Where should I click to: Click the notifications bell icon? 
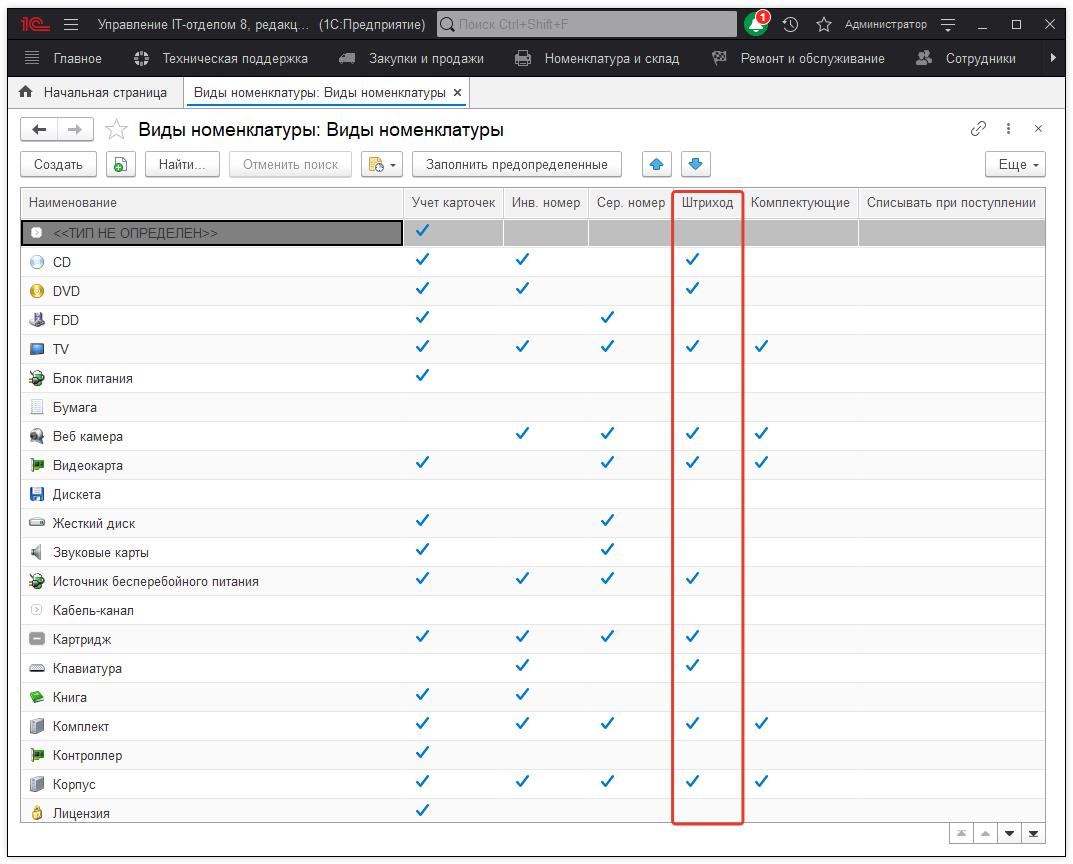click(x=756, y=24)
